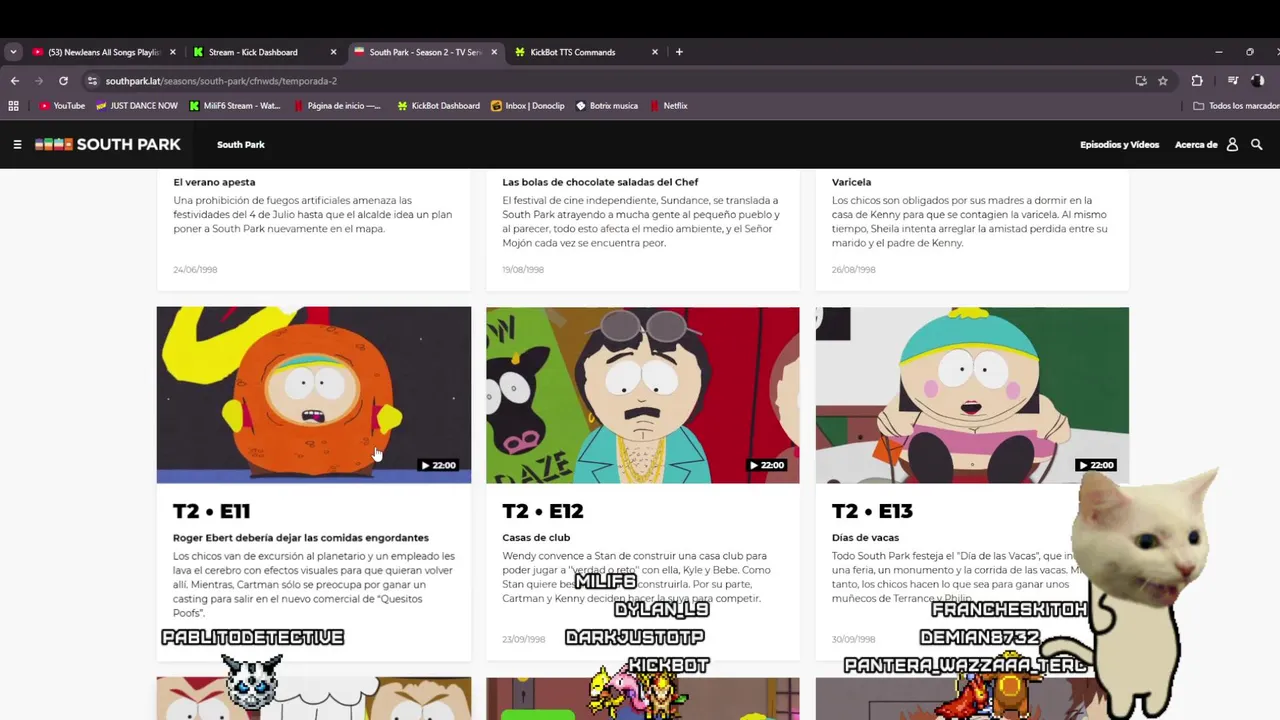Reload the page with refresh icon
1280x720 pixels.
[63, 81]
